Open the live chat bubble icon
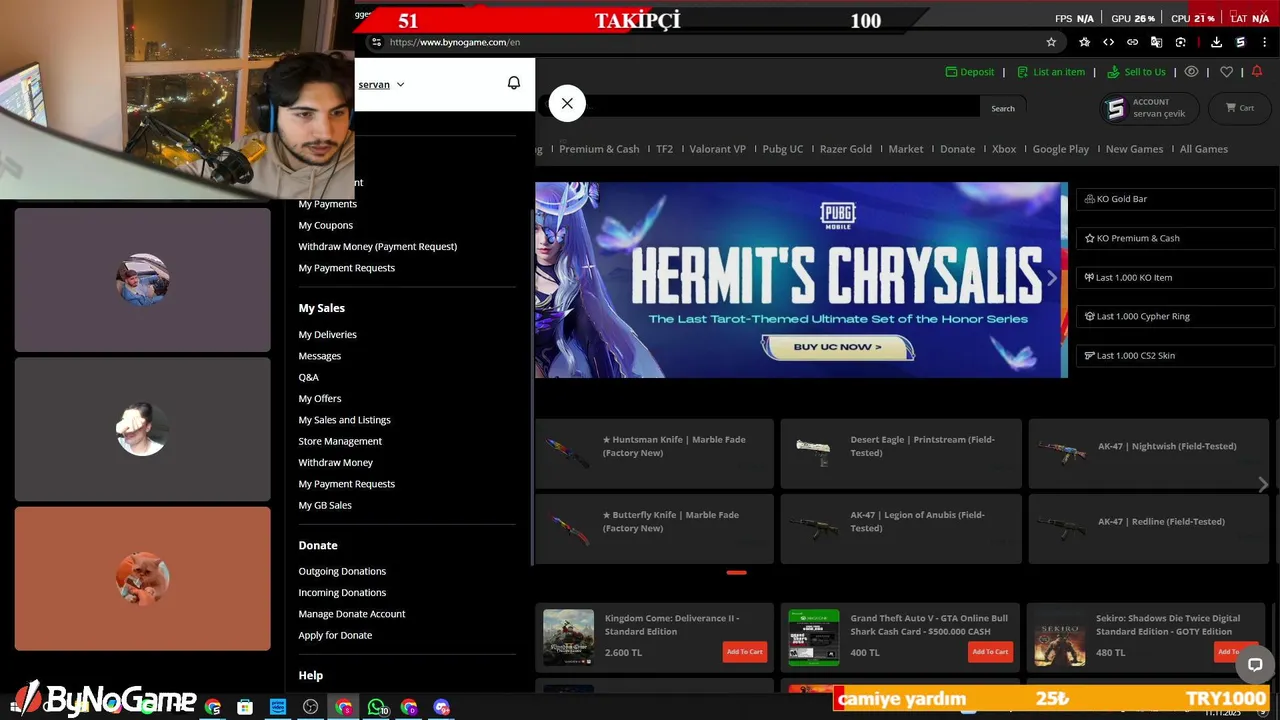Image resolution: width=1280 pixels, height=720 pixels. (1255, 665)
